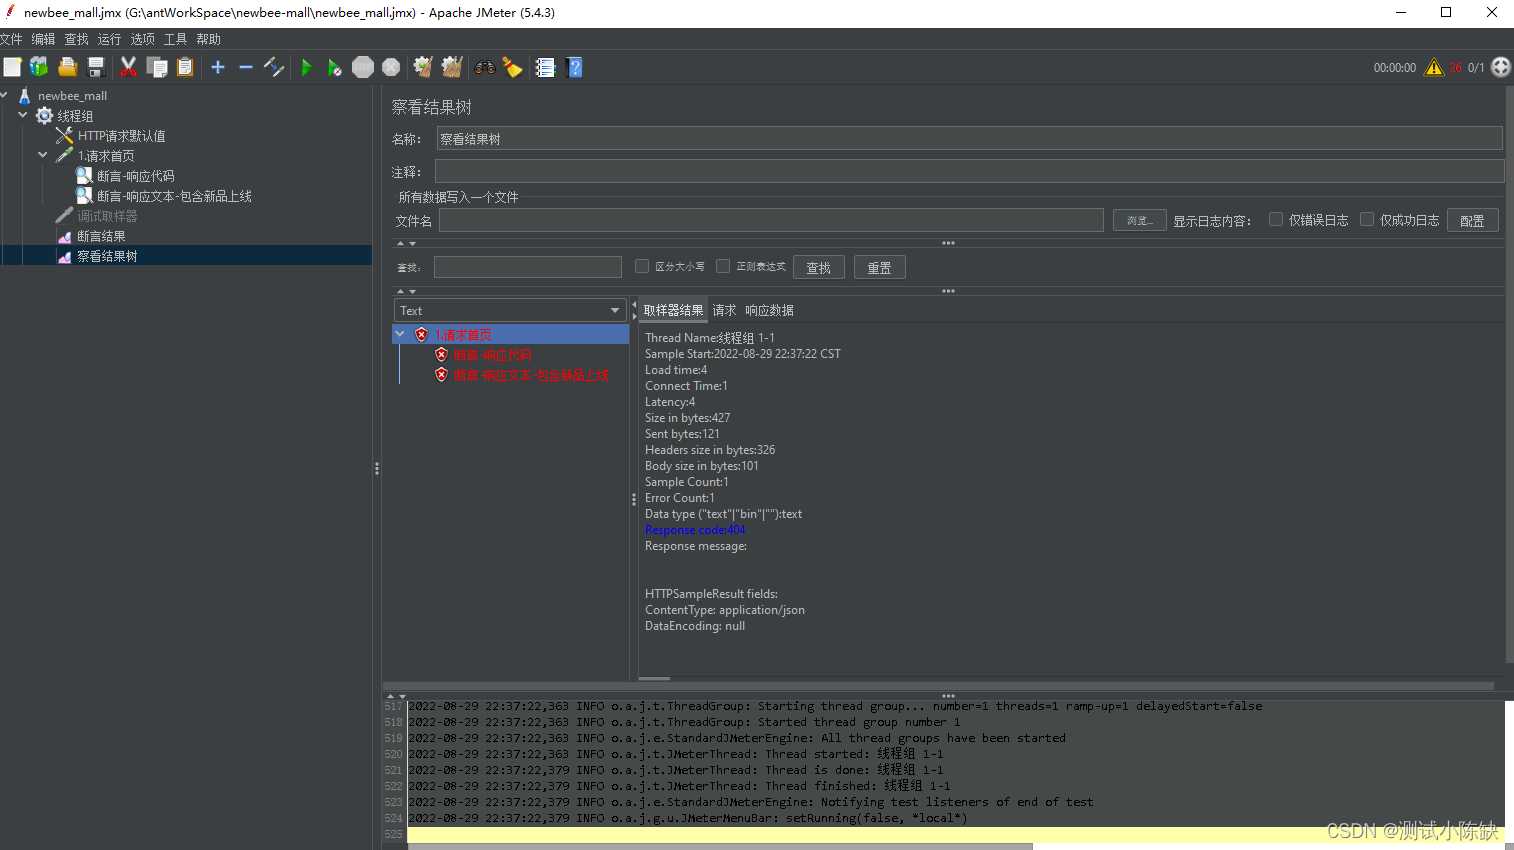Click the Stop sign icon
This screenshot has width=1514, height=850.
(x=363, y=67)
